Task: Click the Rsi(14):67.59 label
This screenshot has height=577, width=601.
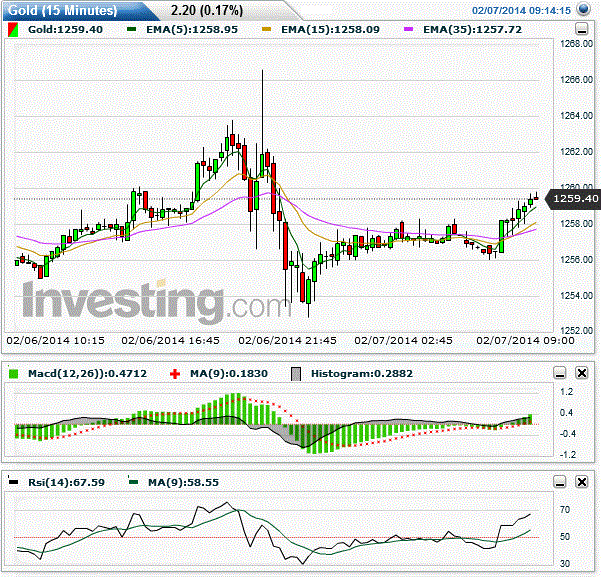Action: point(66,482)
